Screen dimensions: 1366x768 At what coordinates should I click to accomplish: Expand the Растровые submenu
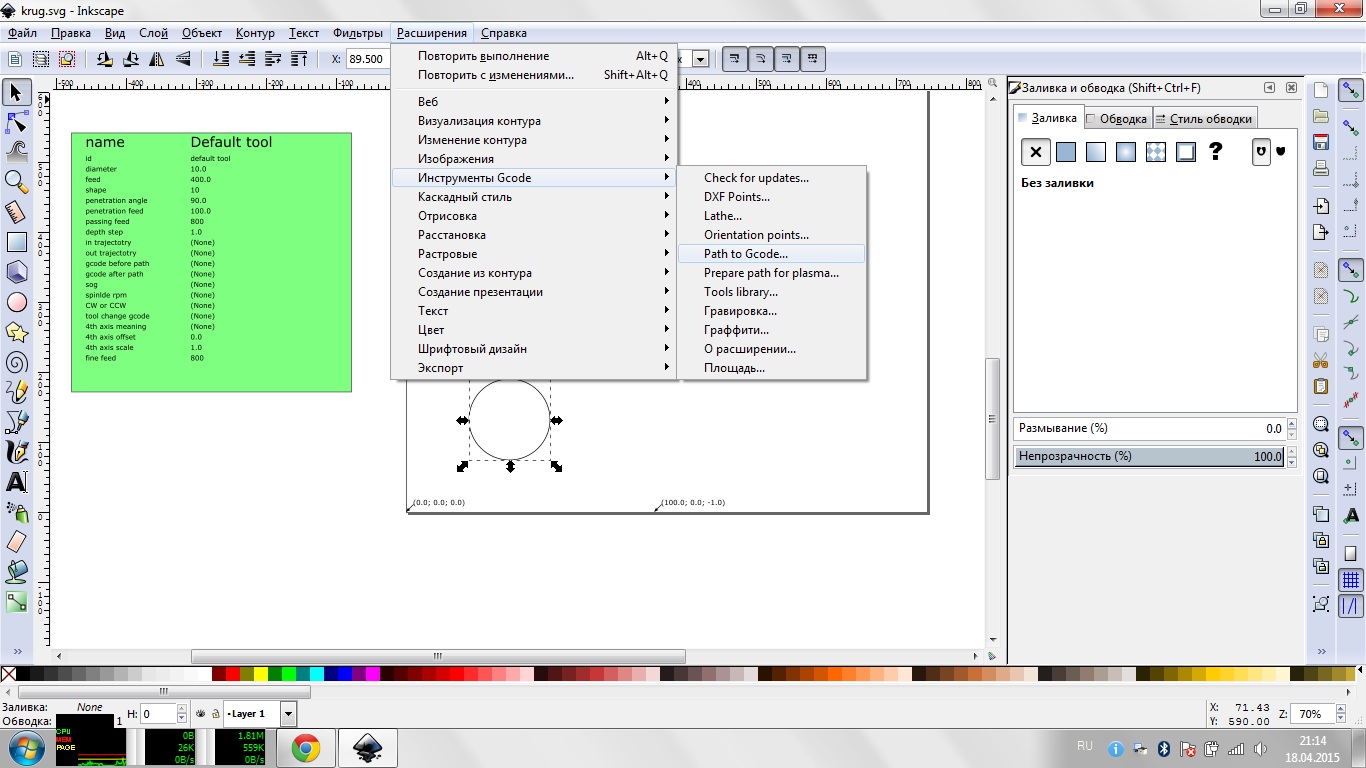pos(534,254)
